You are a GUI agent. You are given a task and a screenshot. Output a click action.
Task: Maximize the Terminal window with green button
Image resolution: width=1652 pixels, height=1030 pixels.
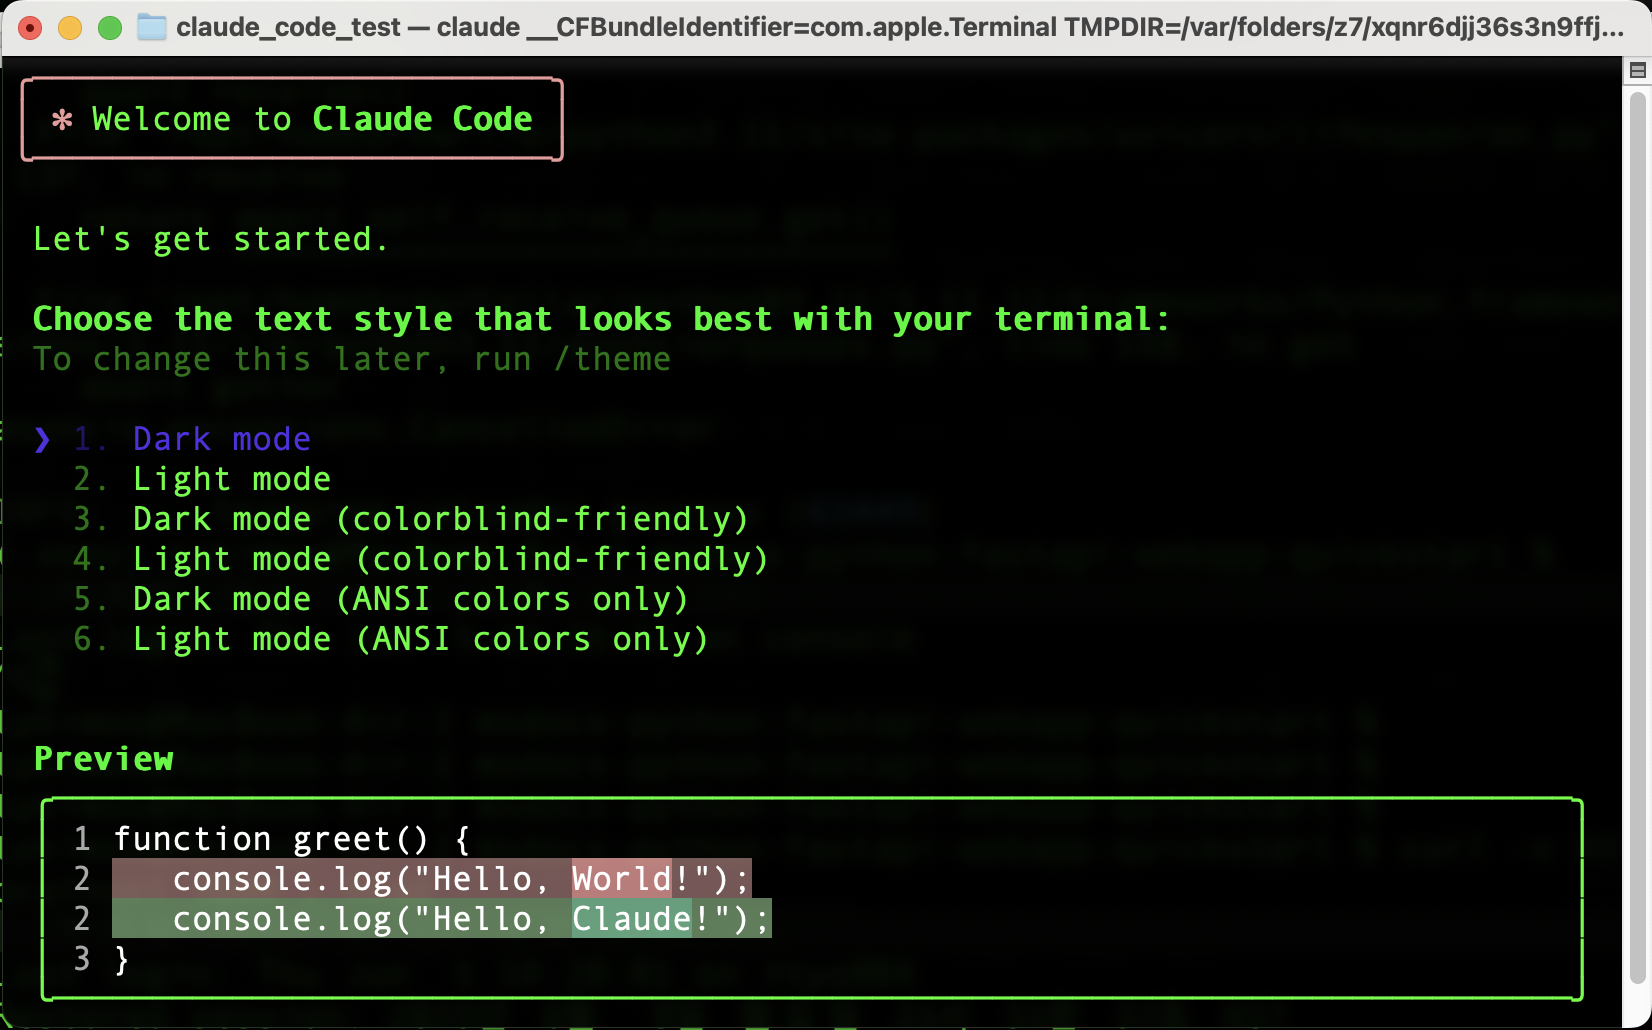pos(110,28)
